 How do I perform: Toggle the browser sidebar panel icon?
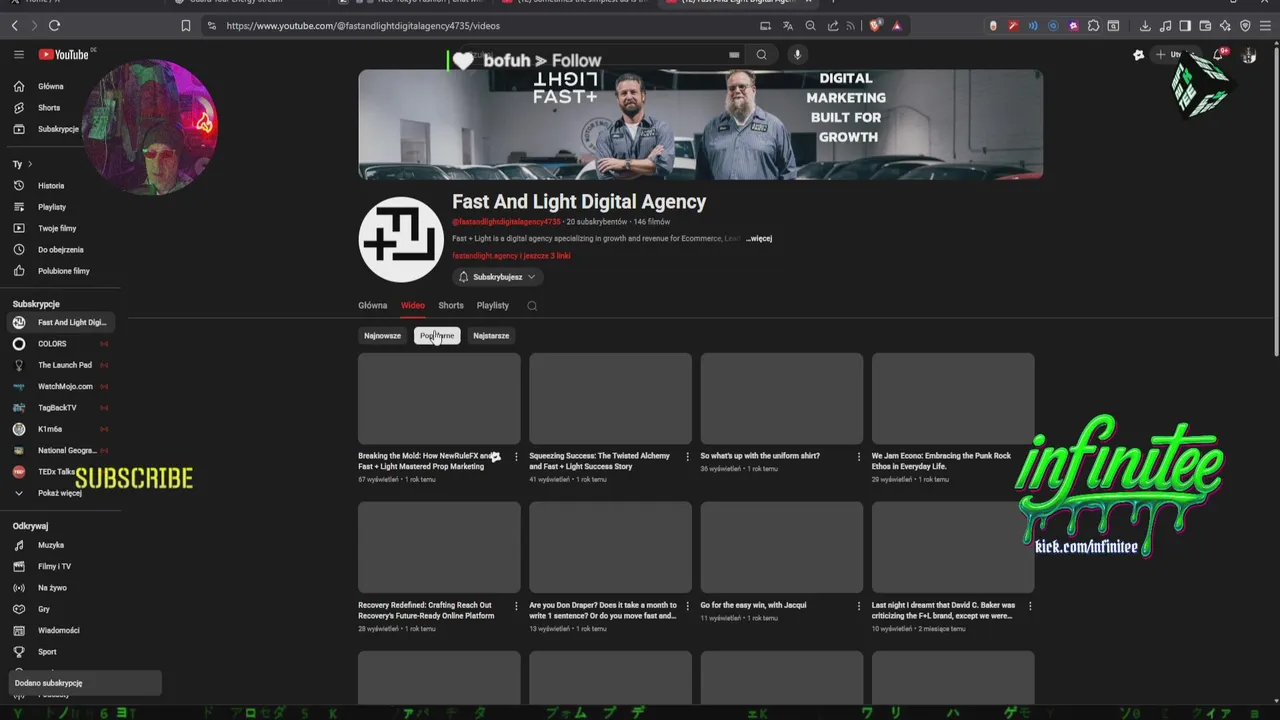tap(1185, 26)
